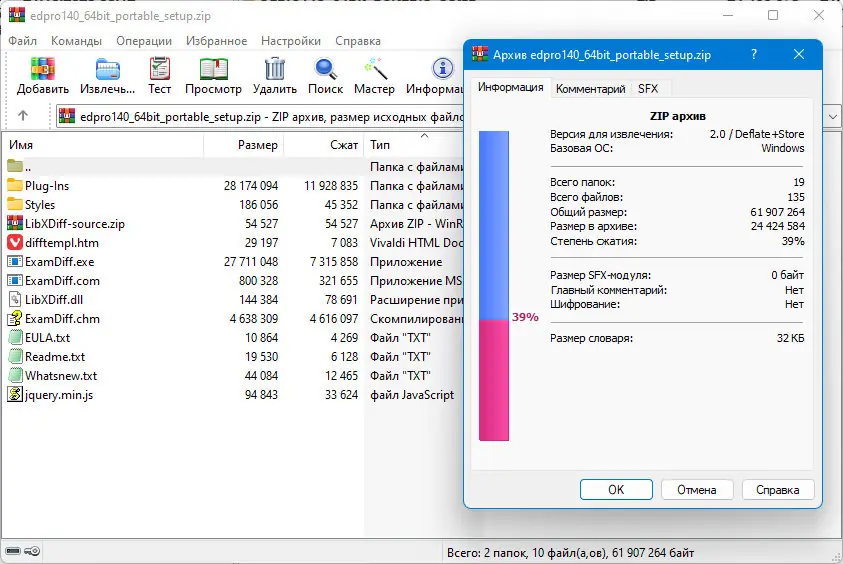
Task: Click the 4 616 097 packed value
Action: (333, 319)
